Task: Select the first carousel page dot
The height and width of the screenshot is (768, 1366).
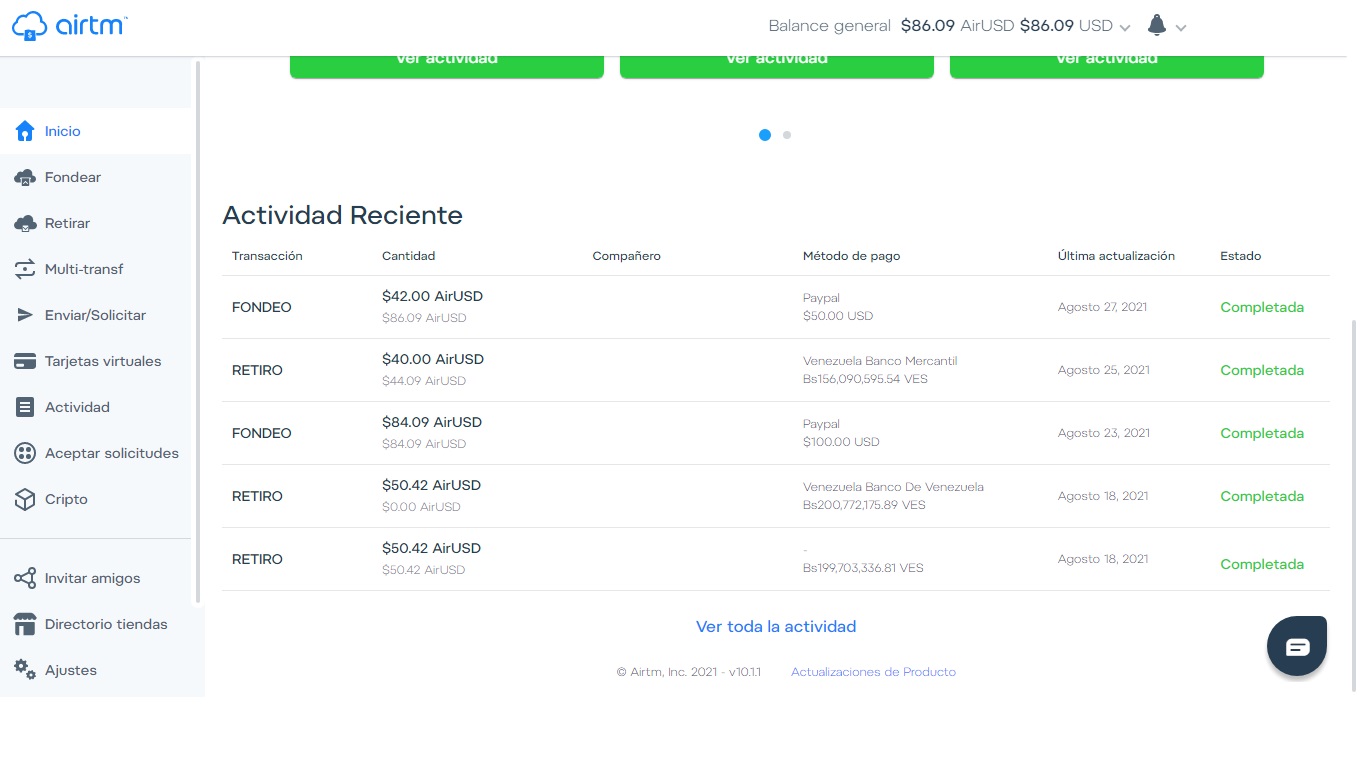Action: coord(765,135)
